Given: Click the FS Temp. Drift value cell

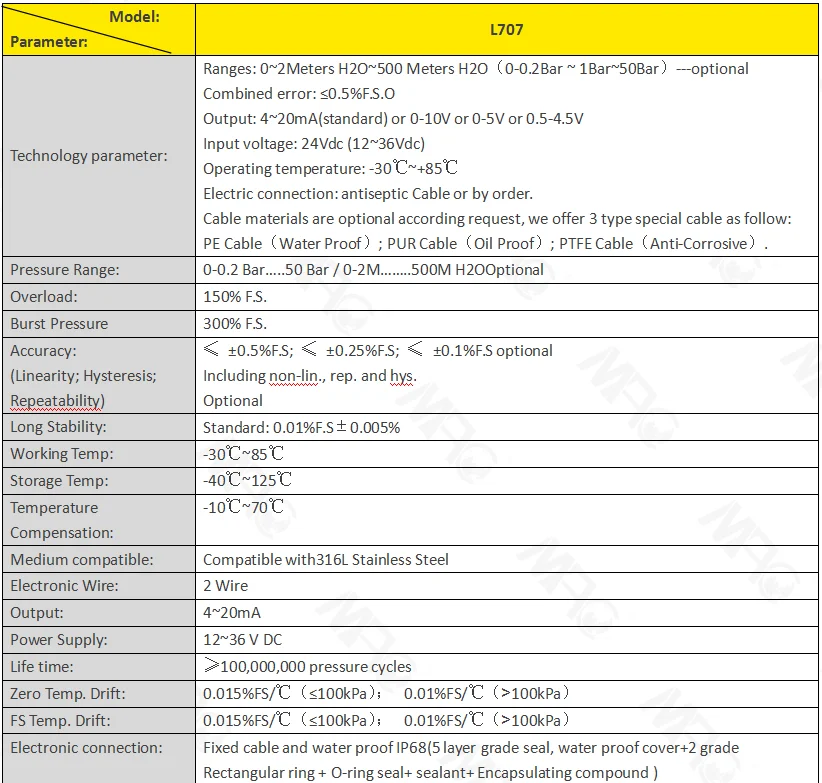Looking at the screenshot, I should coord(506,720).
